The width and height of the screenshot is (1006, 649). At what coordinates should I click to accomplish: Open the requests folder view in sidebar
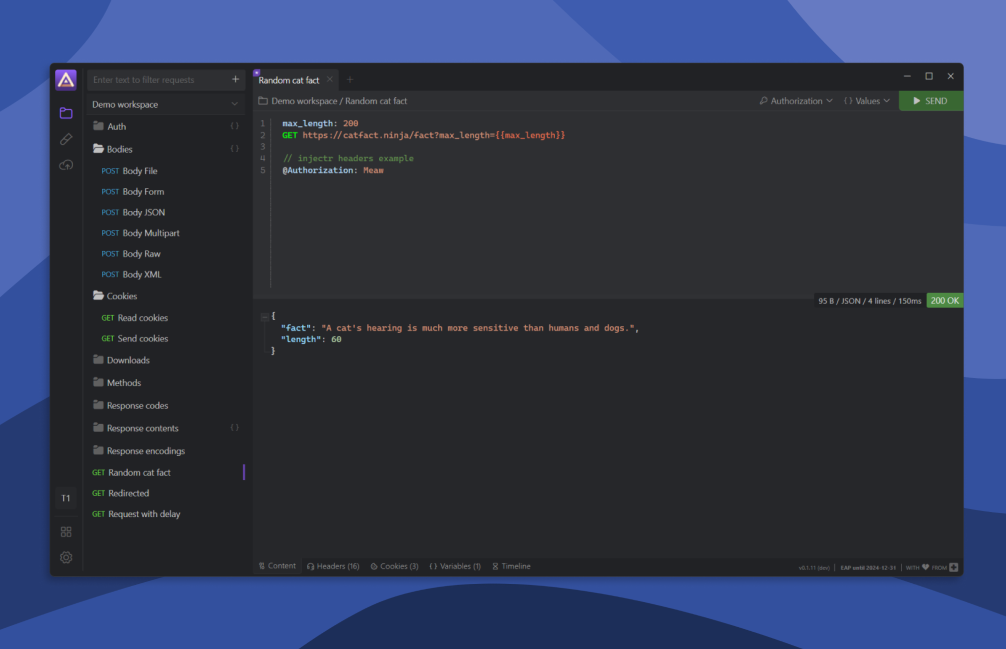[x=66, y=113]
